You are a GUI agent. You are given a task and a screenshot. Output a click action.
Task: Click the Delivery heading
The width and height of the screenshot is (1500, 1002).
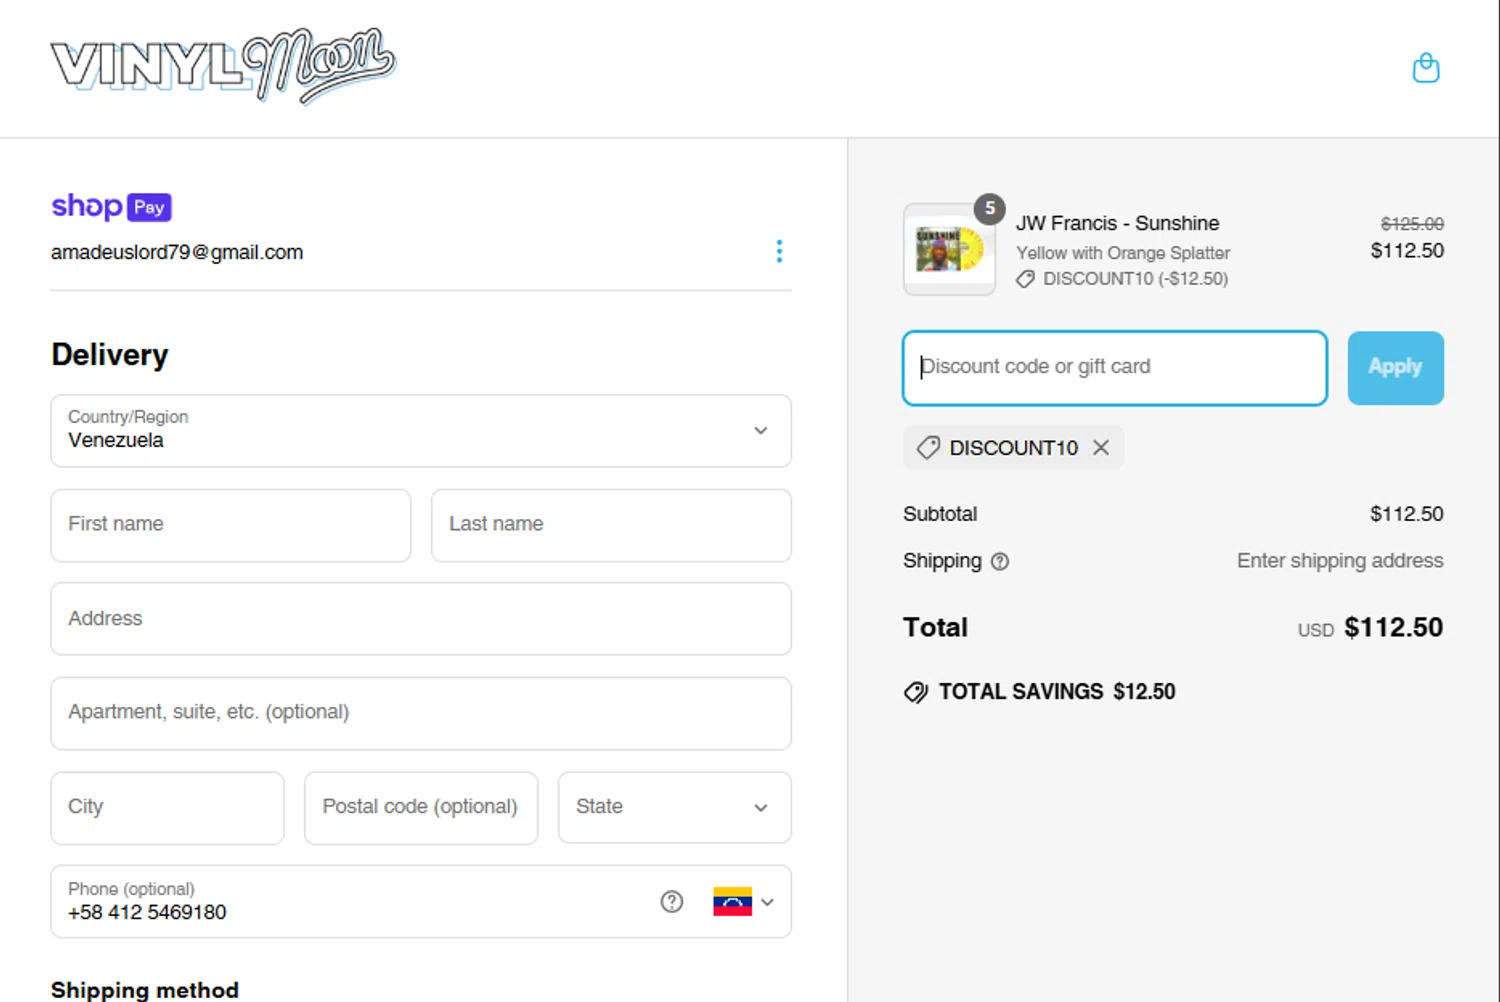[110, 355]
